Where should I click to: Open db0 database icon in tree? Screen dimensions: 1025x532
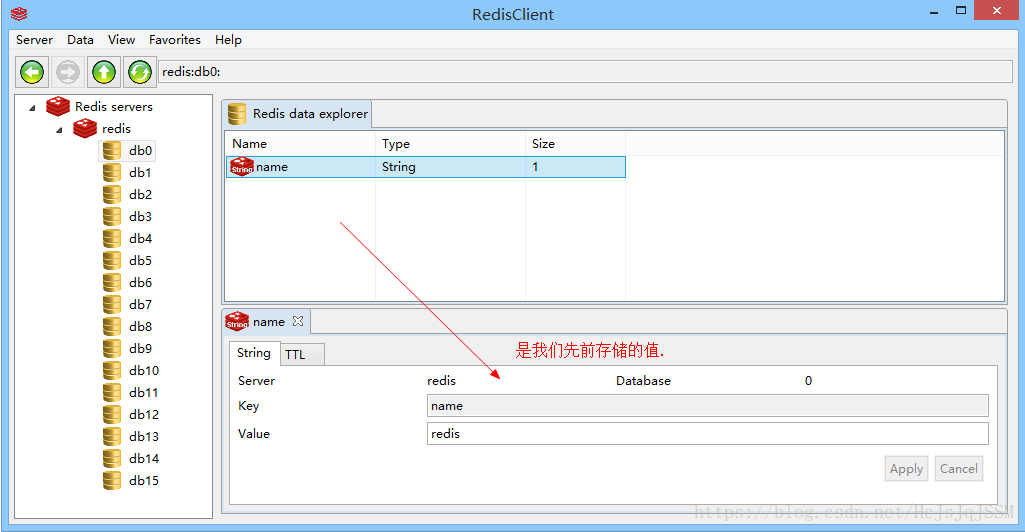tap(112, 150)
